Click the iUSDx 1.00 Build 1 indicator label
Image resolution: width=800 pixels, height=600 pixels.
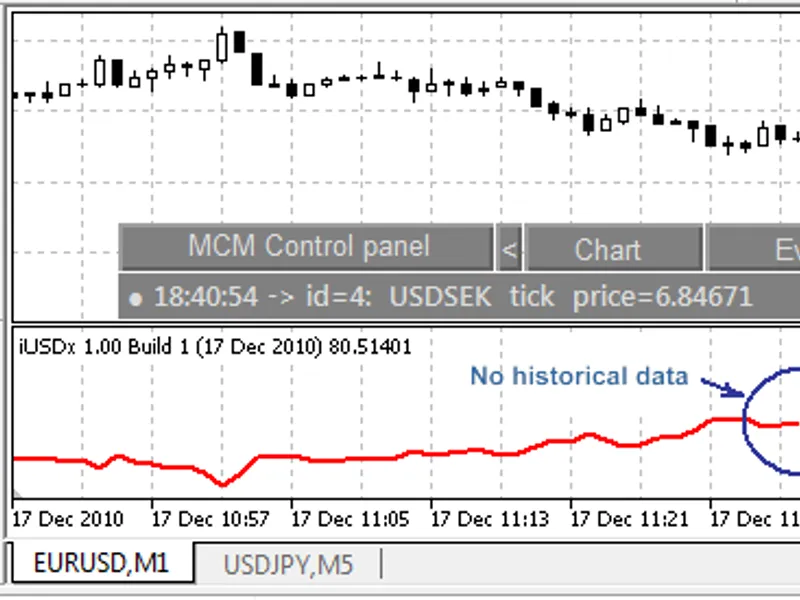(215, 347)
